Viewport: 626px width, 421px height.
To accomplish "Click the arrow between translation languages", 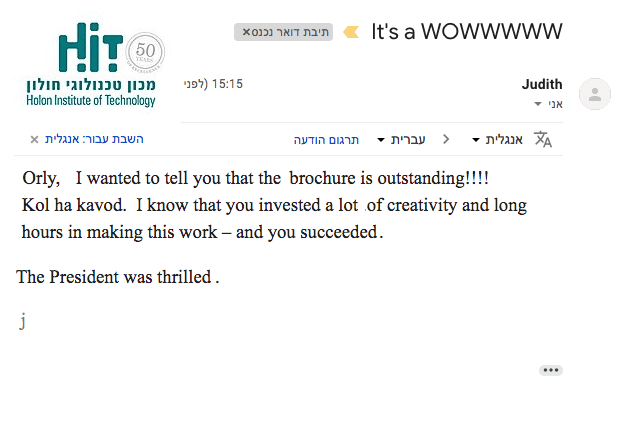I will click(x=446, y=139).
